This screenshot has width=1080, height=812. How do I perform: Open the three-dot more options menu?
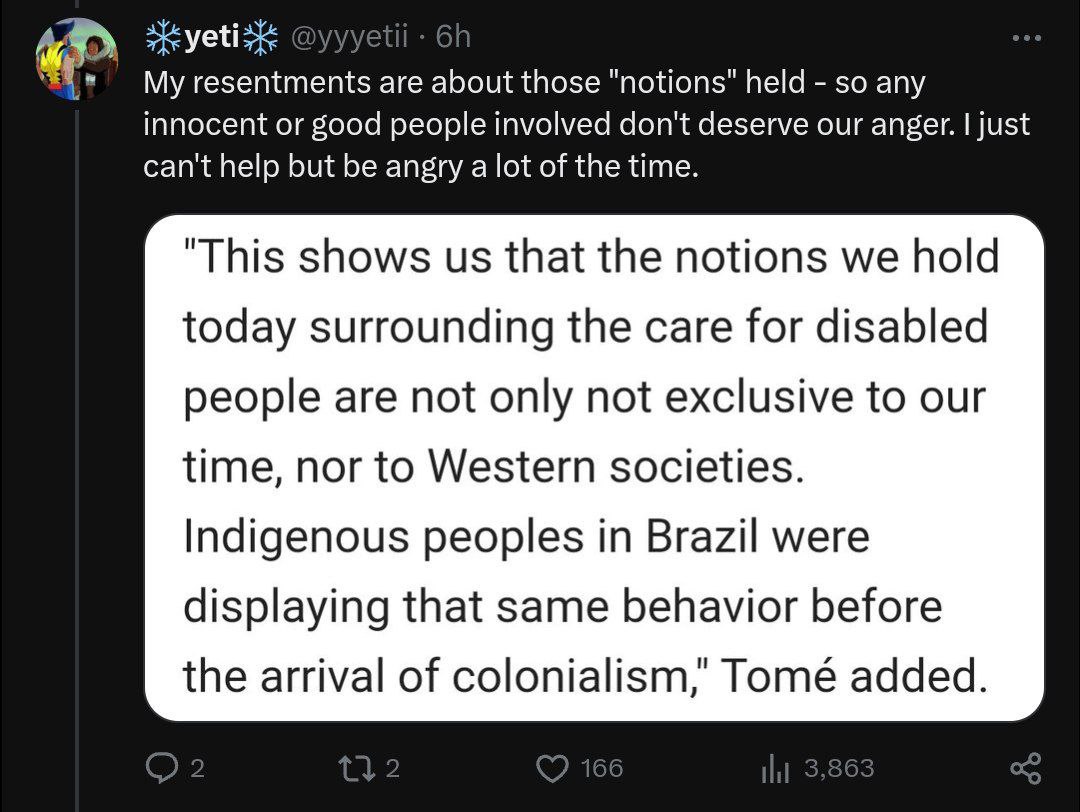(1026, 39)
